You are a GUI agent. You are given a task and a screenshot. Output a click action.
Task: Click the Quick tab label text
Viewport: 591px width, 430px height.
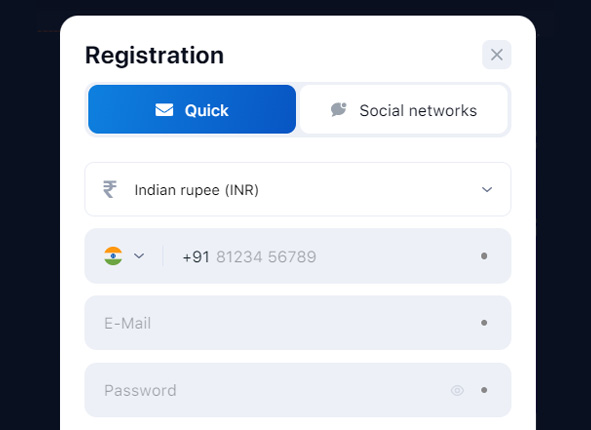click(x=207, y=110)
